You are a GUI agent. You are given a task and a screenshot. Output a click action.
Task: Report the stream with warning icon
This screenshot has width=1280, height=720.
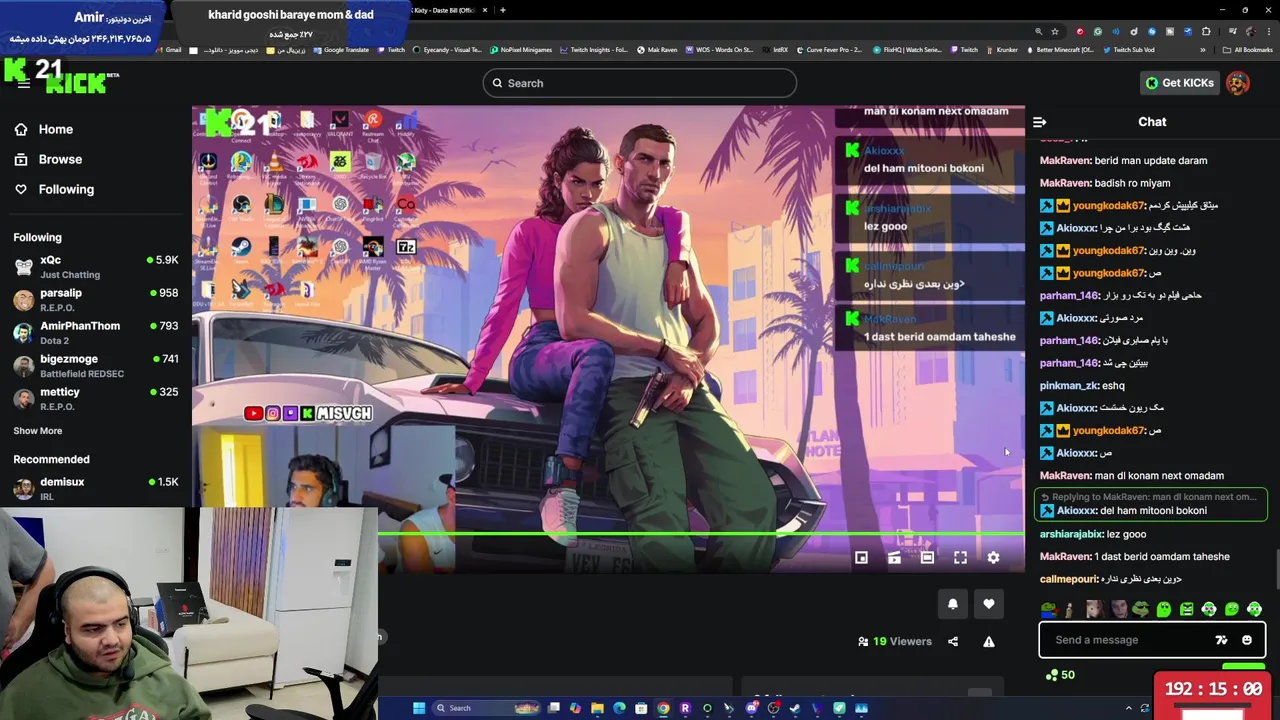click(989, 642)
